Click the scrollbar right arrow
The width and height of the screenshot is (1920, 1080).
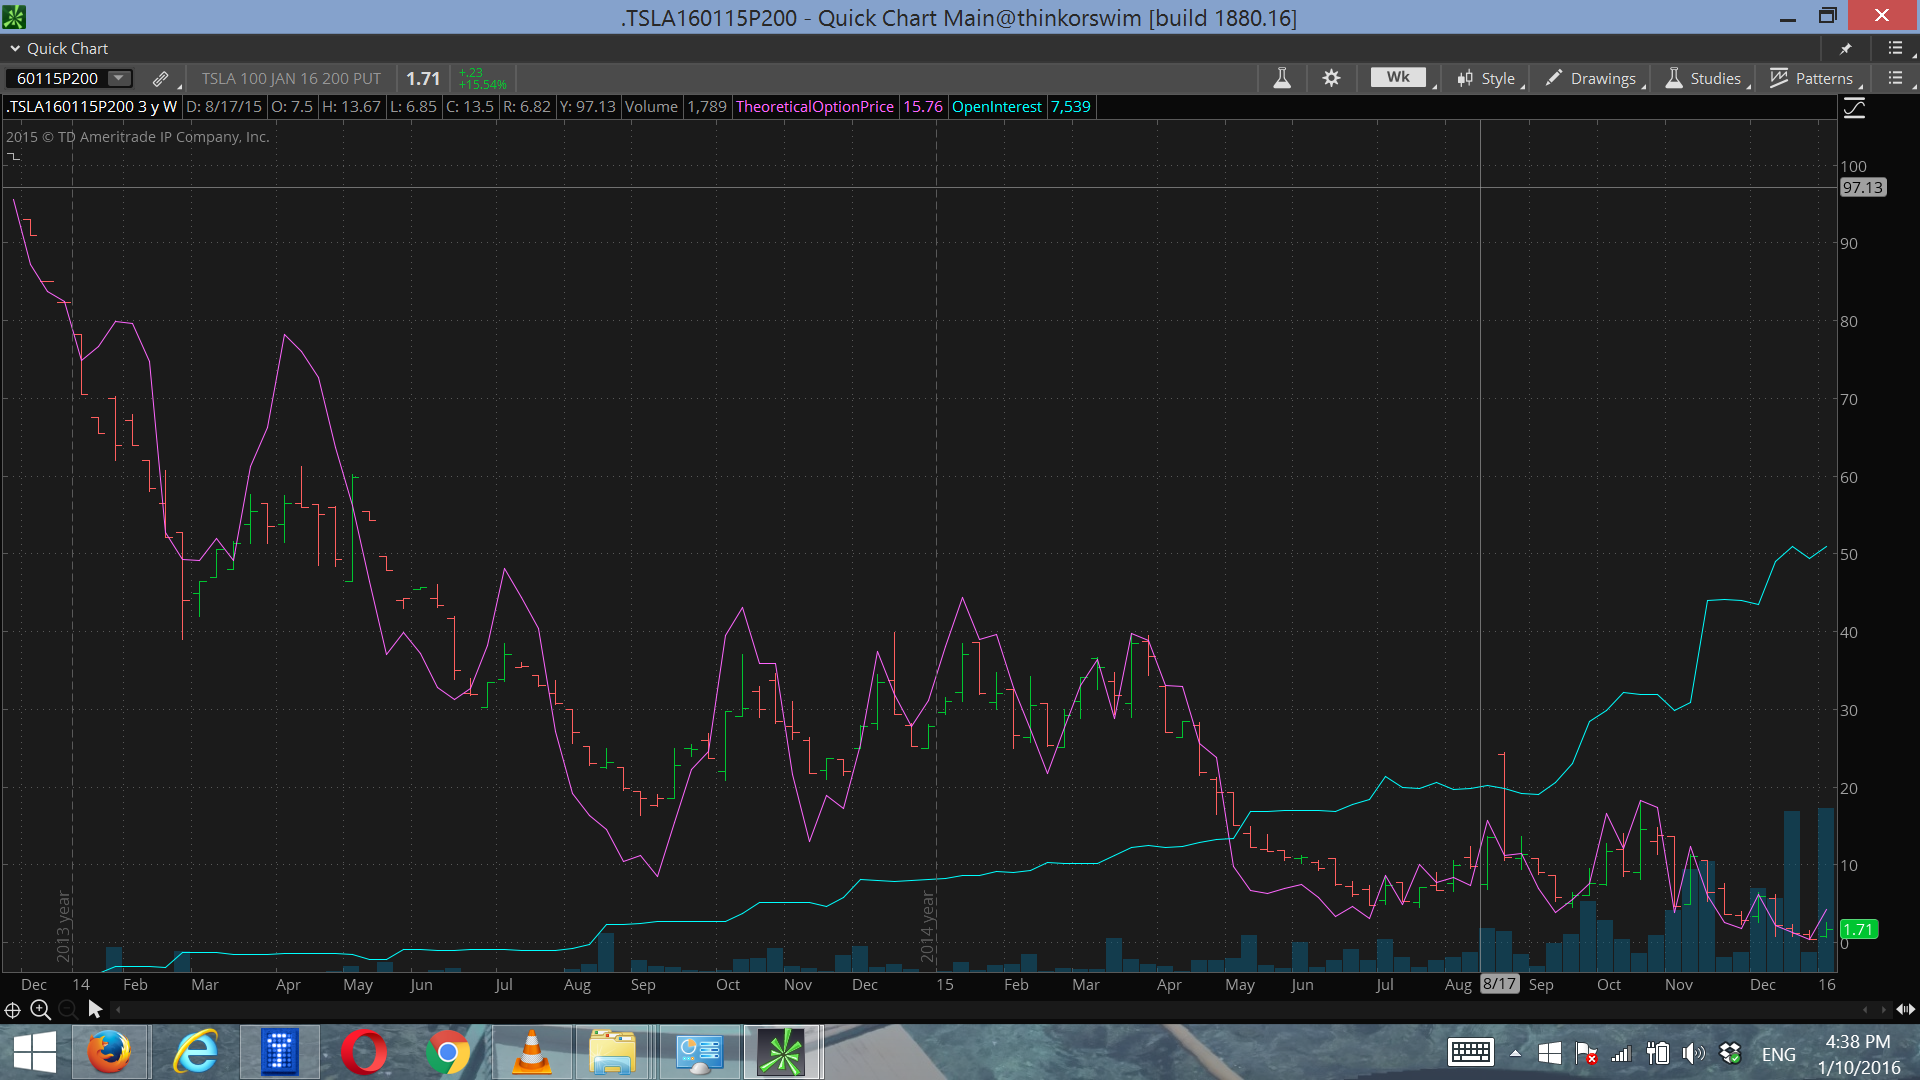[x=1884, y=1010]
